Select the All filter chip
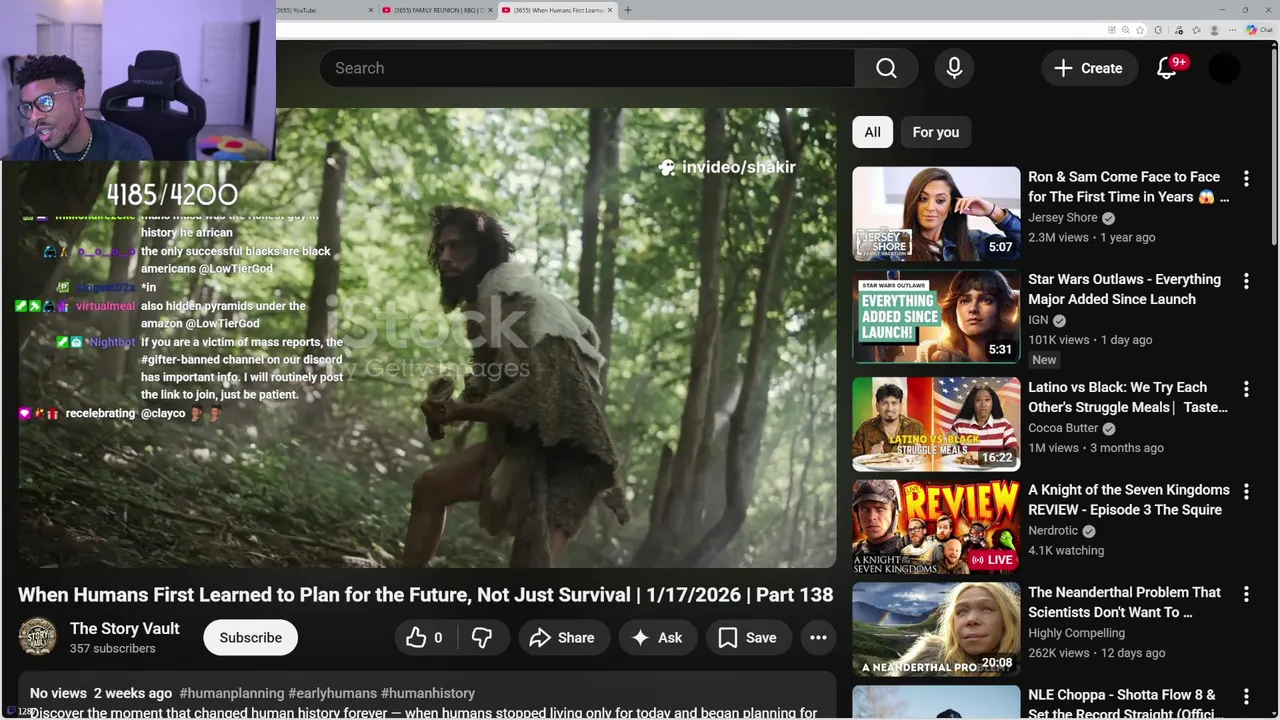The width and height of the screenshot is (1280, 720). [x=872, y=132]
